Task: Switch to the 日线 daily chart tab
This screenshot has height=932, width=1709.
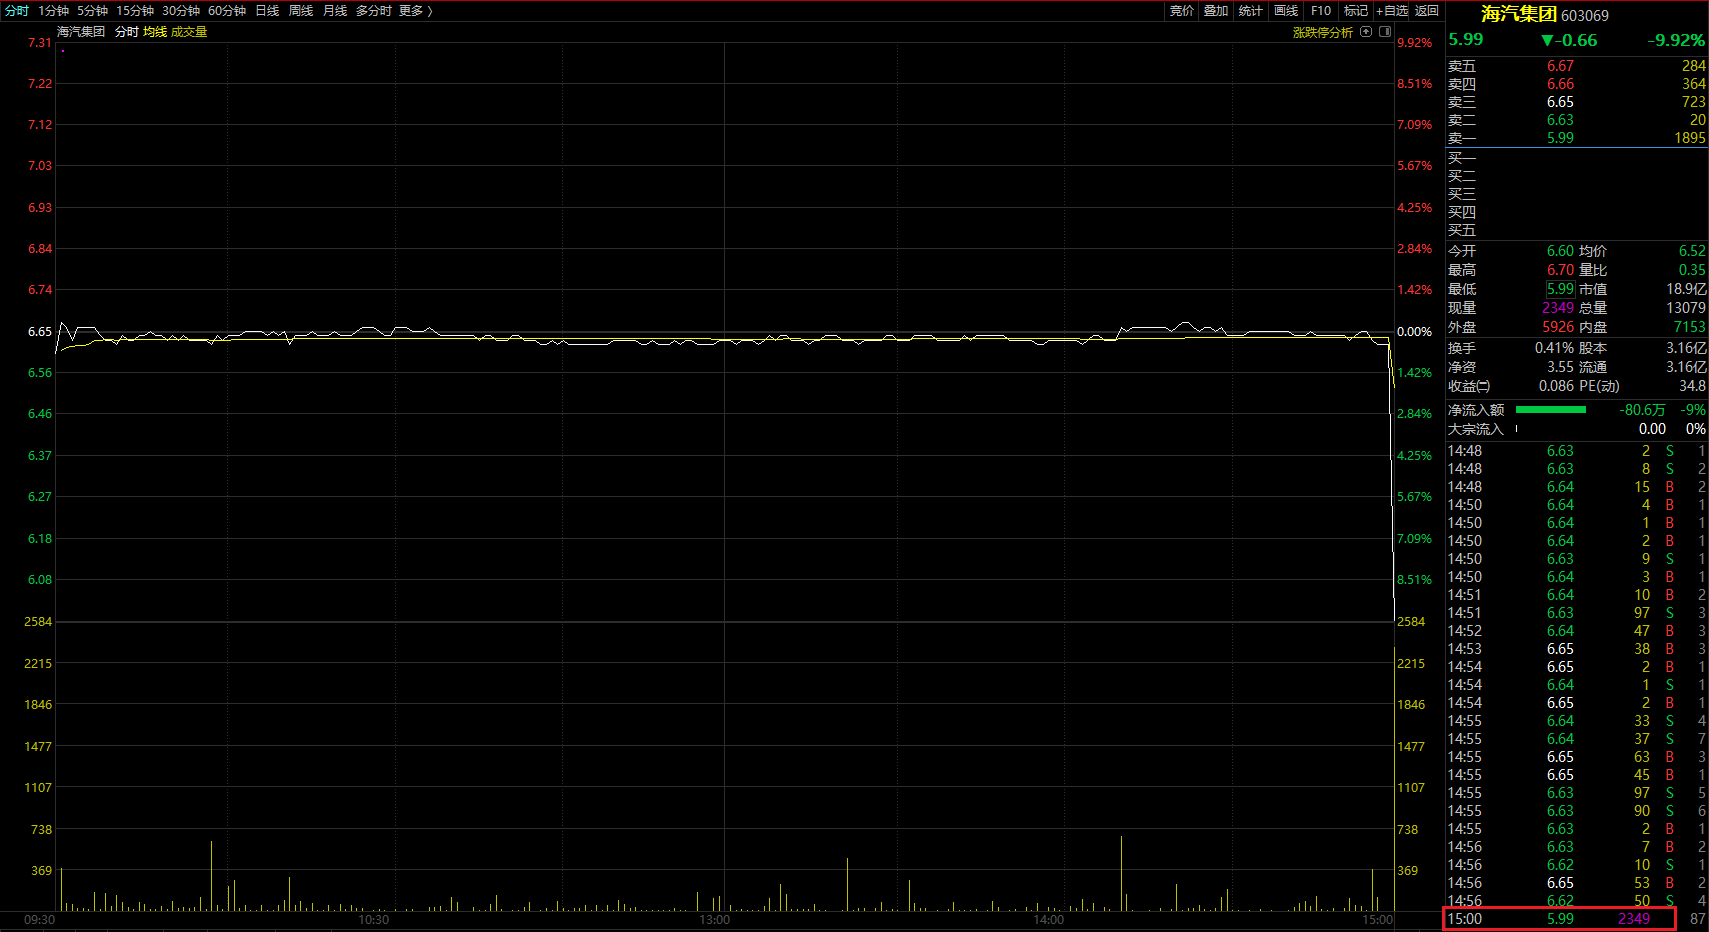Action: tap(267, 11)
